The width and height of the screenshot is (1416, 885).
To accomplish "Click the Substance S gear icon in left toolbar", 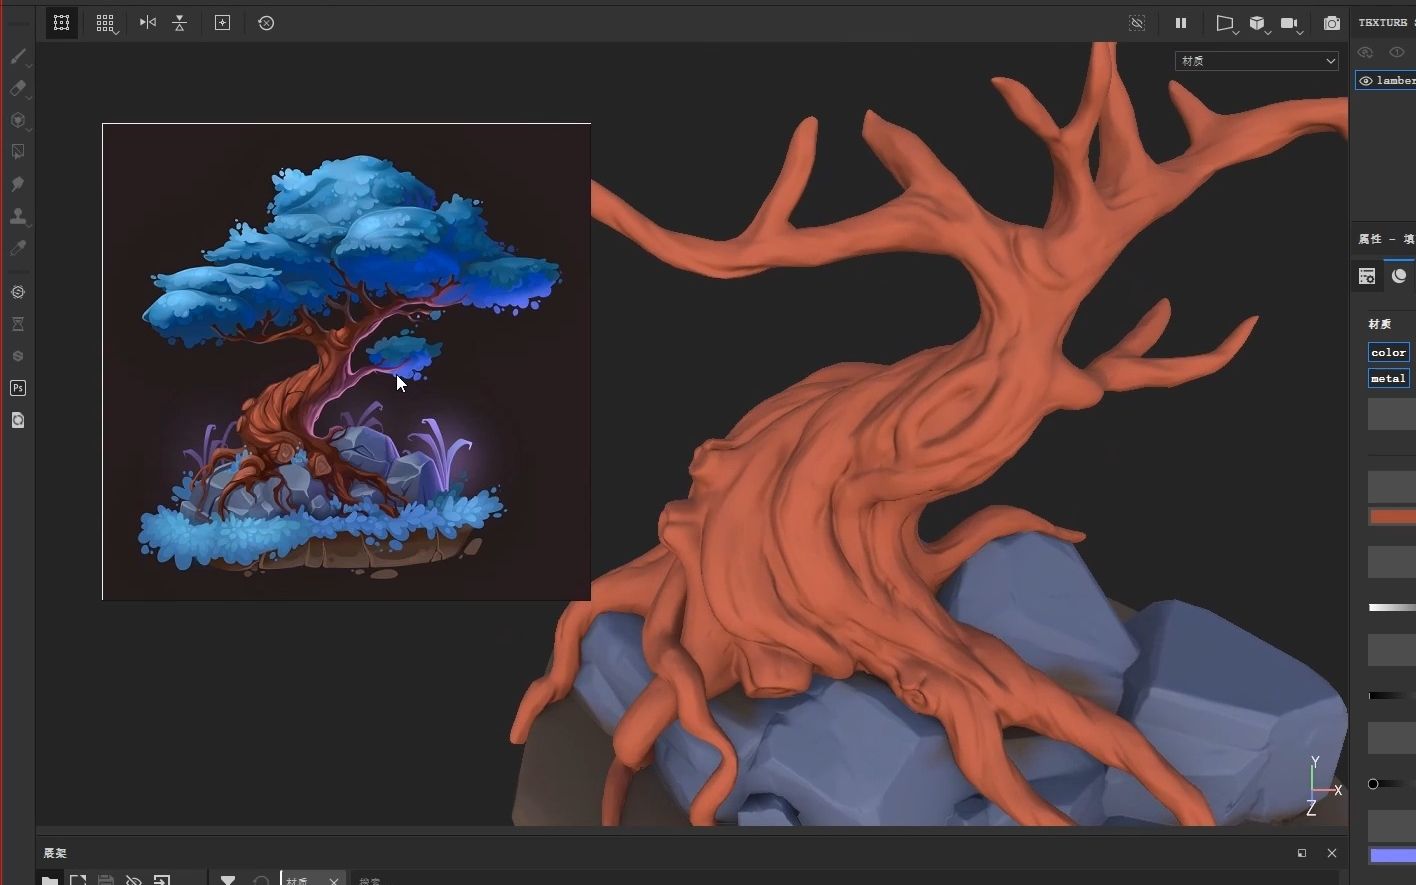I will point(18,292).
